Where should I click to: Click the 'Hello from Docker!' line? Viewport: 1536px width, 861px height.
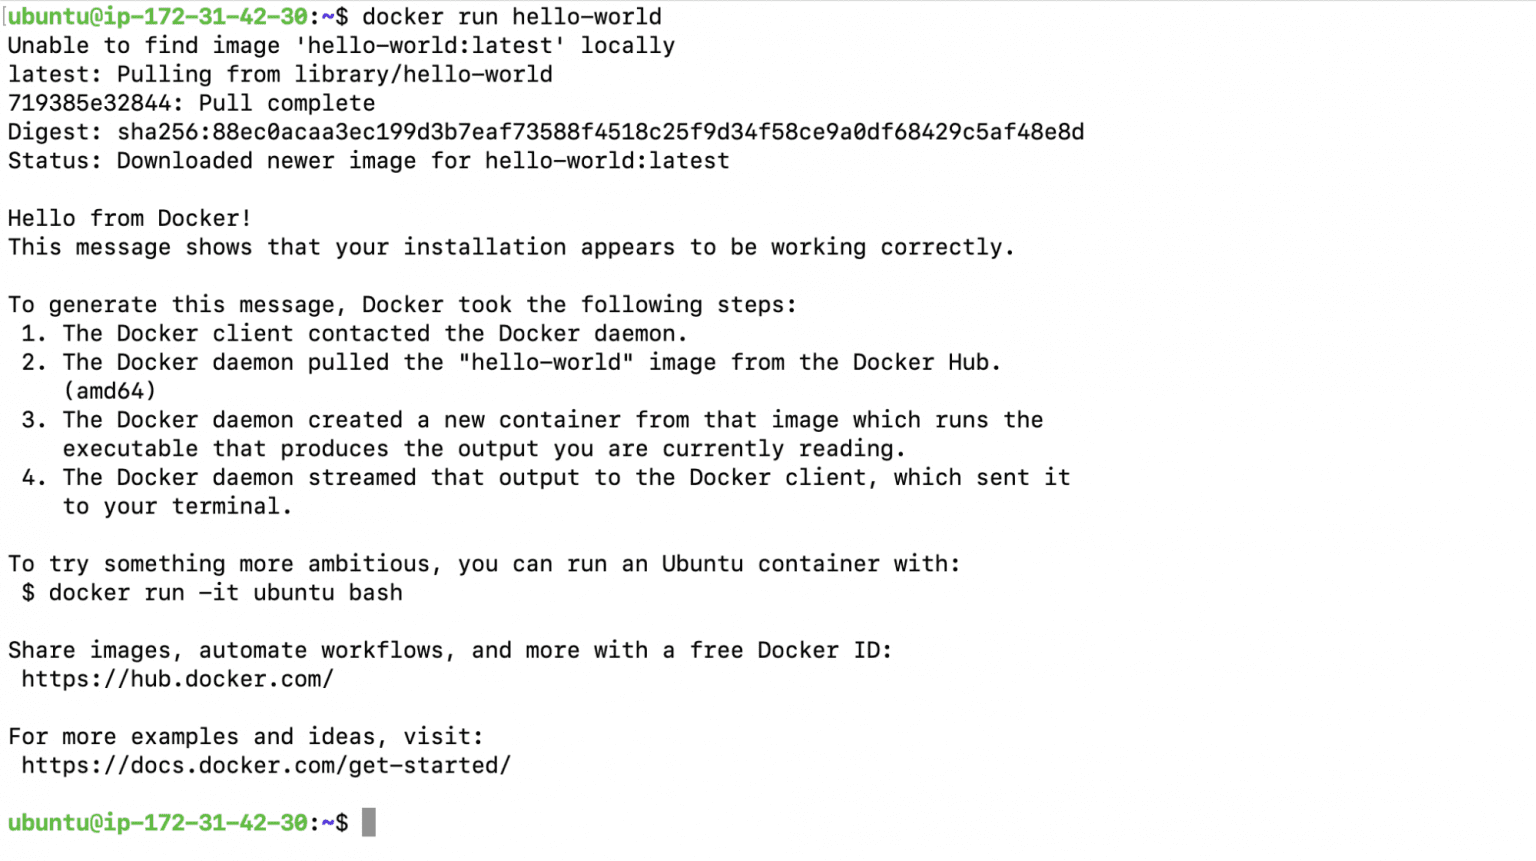(130, 218)
